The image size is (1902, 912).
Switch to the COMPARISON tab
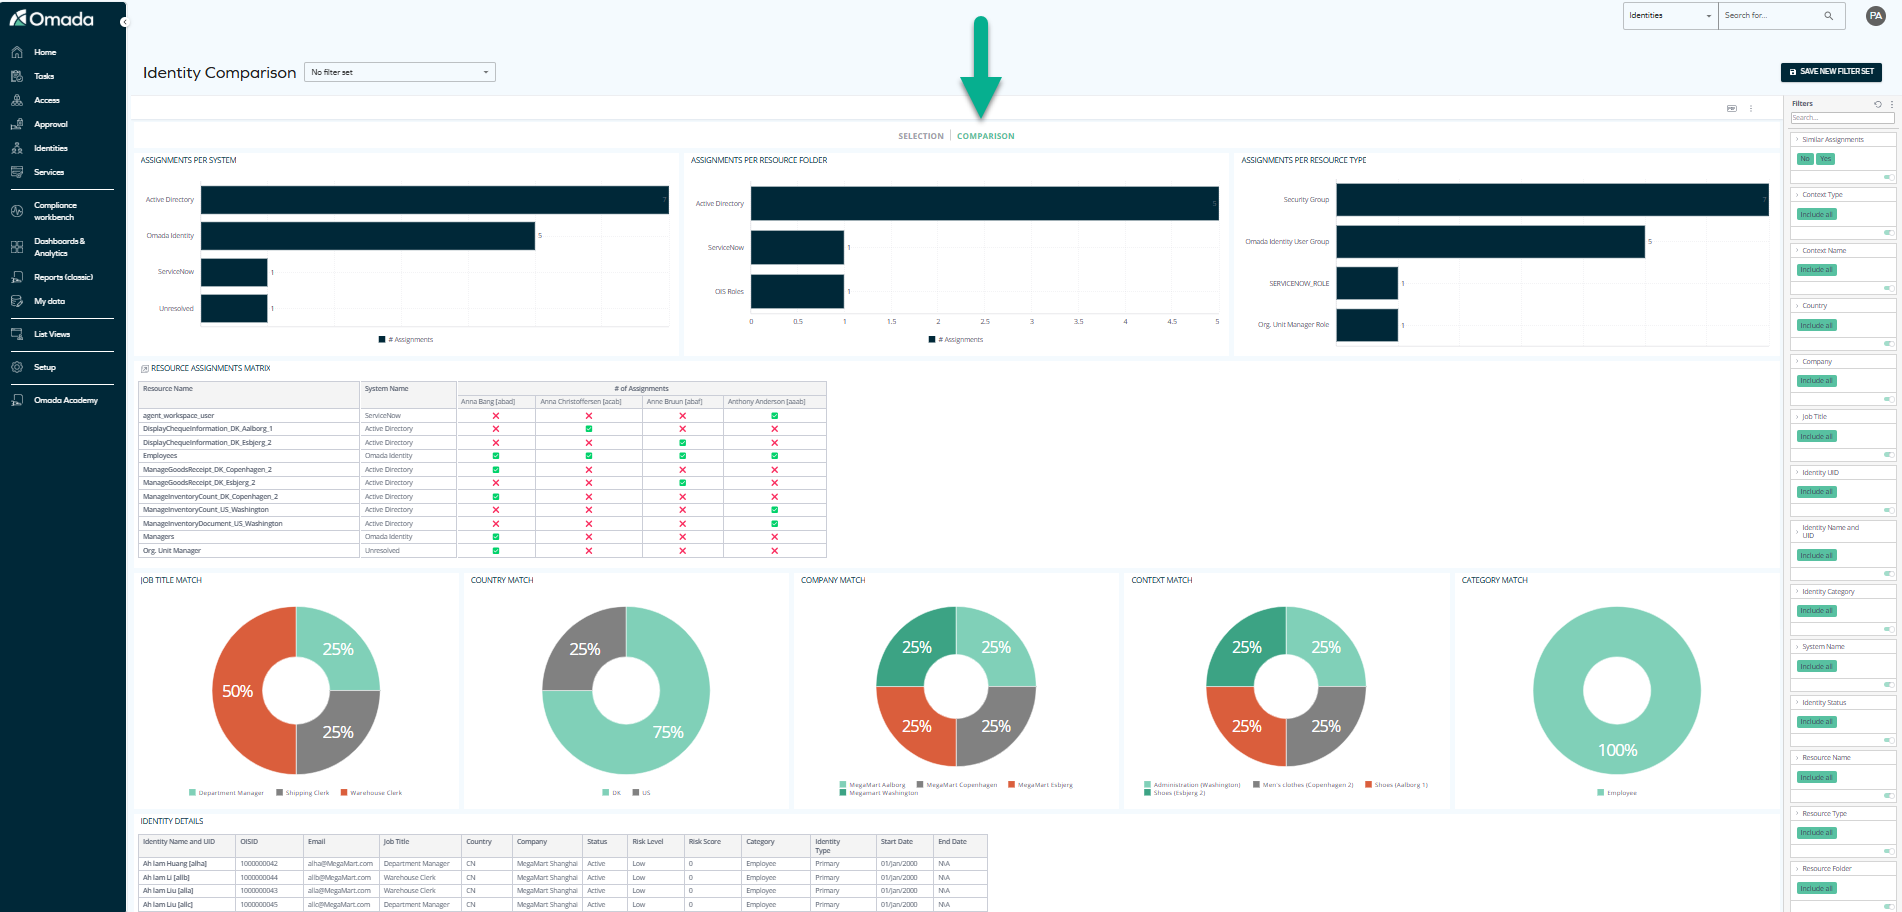coord(985,136)
